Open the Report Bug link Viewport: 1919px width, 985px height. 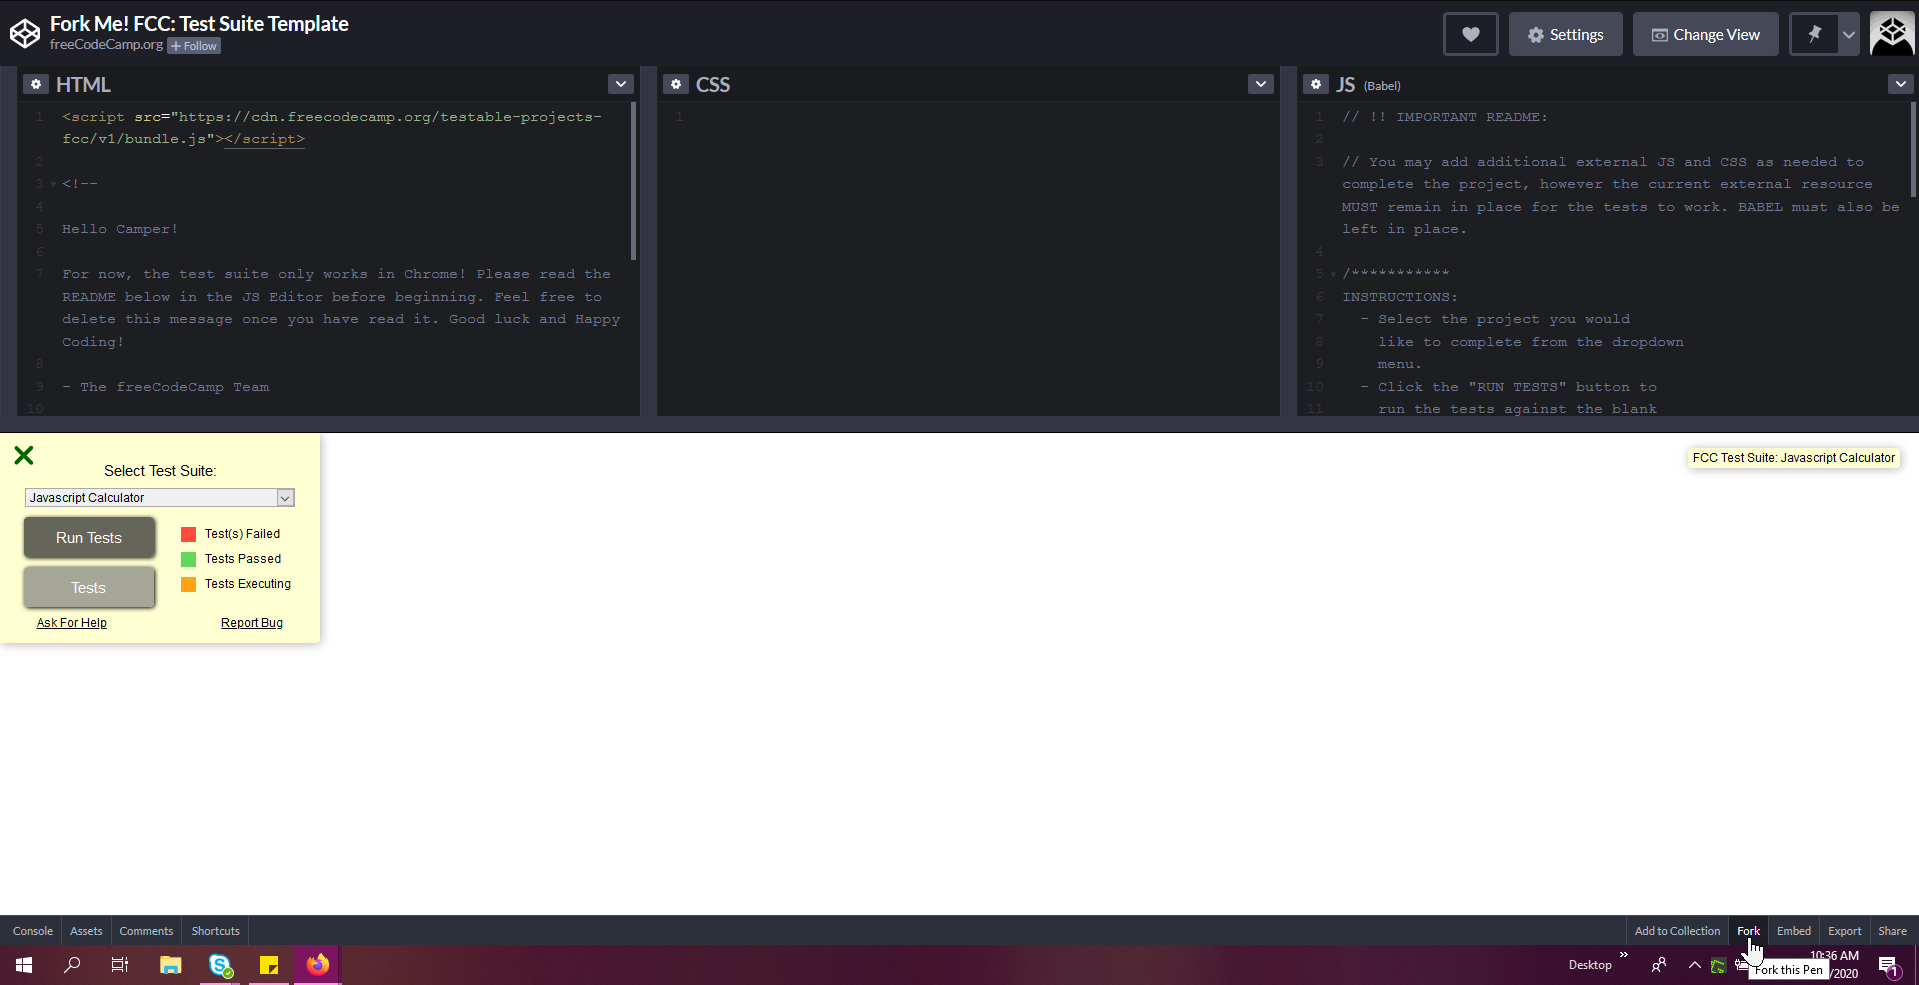pos(252,623)
